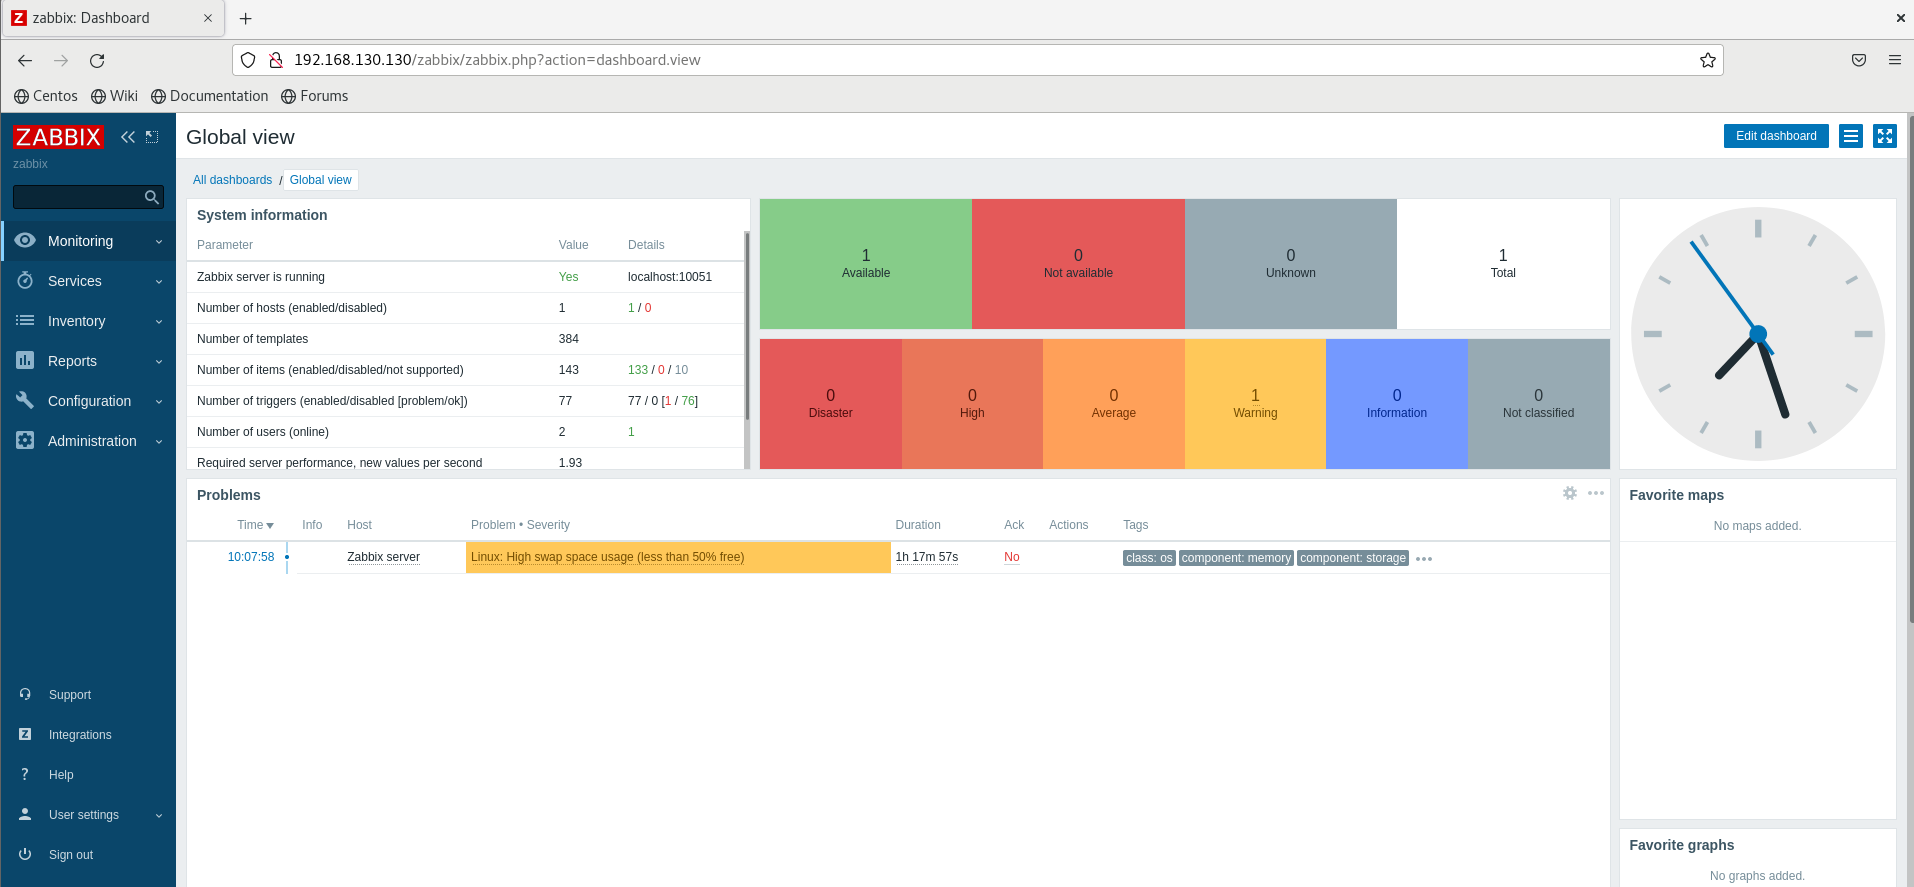
Task: Click the yellow Warning severity tile
Action: point(1255,404)
